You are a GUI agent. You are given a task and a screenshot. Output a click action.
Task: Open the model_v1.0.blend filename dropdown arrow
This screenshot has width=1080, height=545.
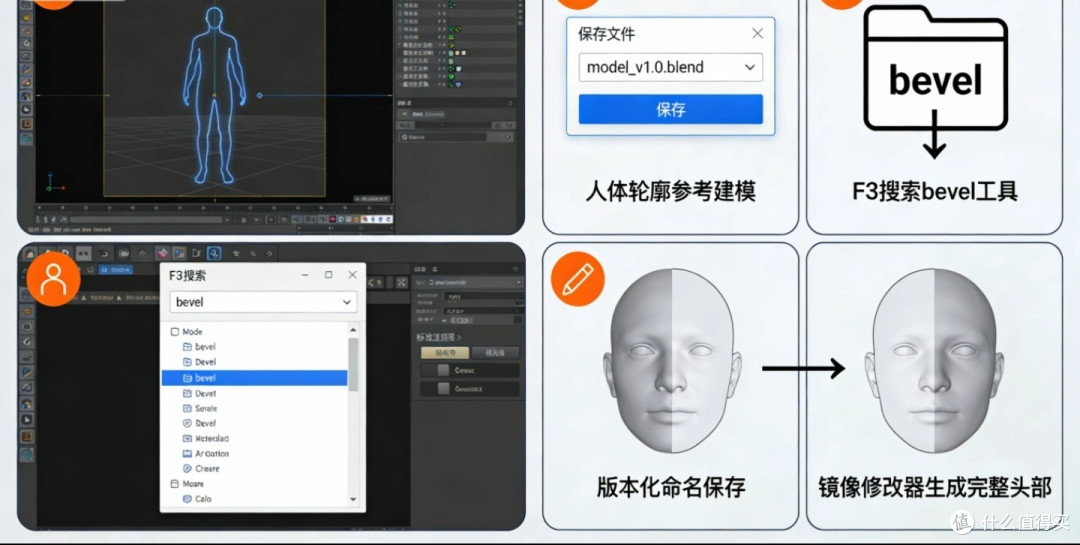coord(749,68)
